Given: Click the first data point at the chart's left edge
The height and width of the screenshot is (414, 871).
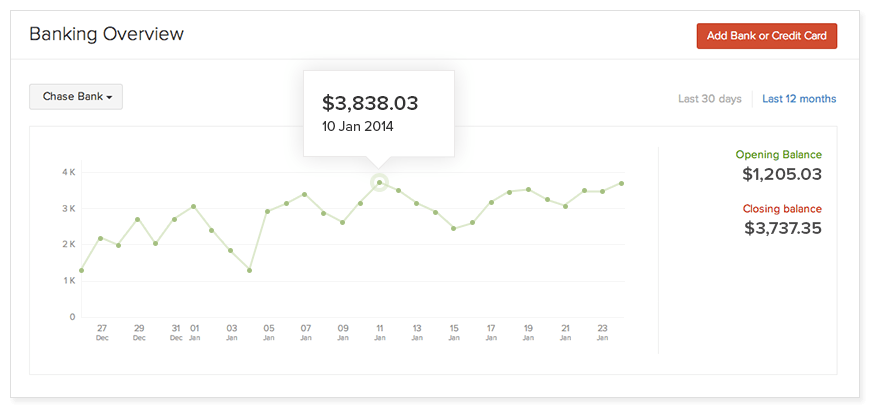Looking at the screenshot, I should point(81,270).
